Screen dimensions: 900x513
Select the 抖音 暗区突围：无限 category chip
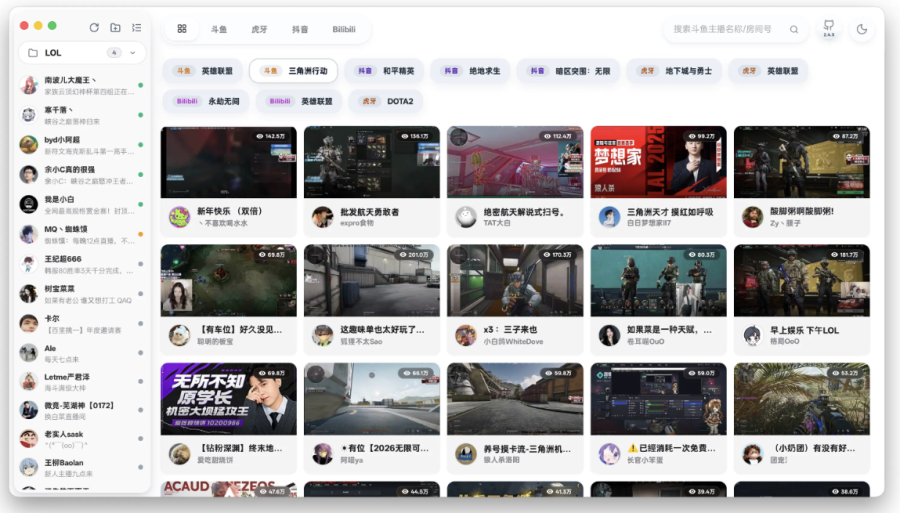click(x=569, y=71)
